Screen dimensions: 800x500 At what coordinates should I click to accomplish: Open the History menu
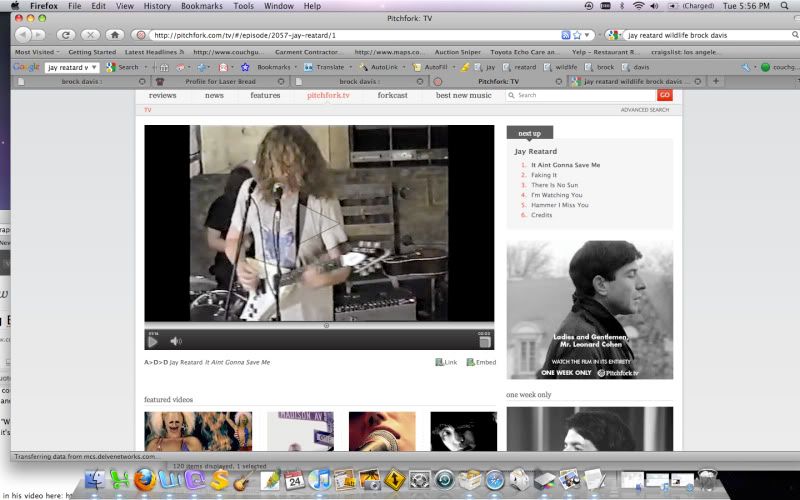[157, 6]
